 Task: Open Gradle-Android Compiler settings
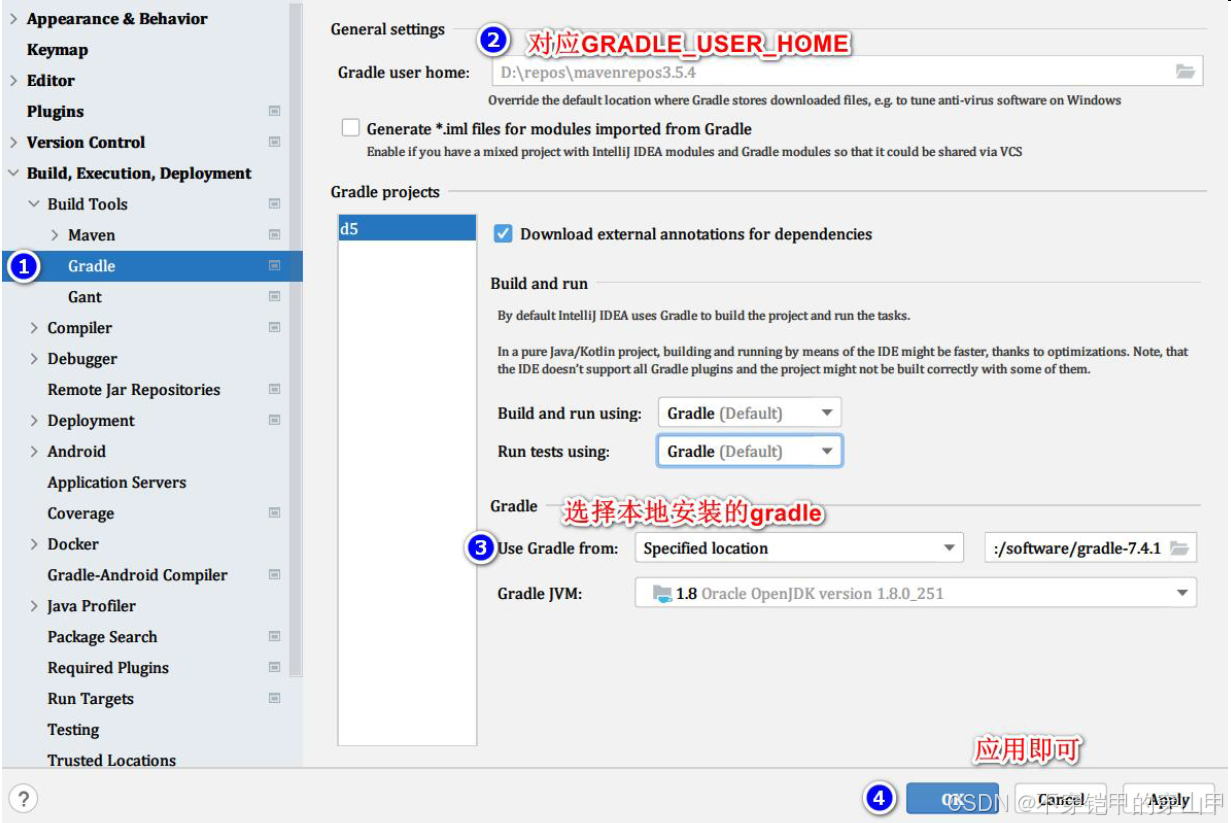pyautogui.click(x=137, y=575)
